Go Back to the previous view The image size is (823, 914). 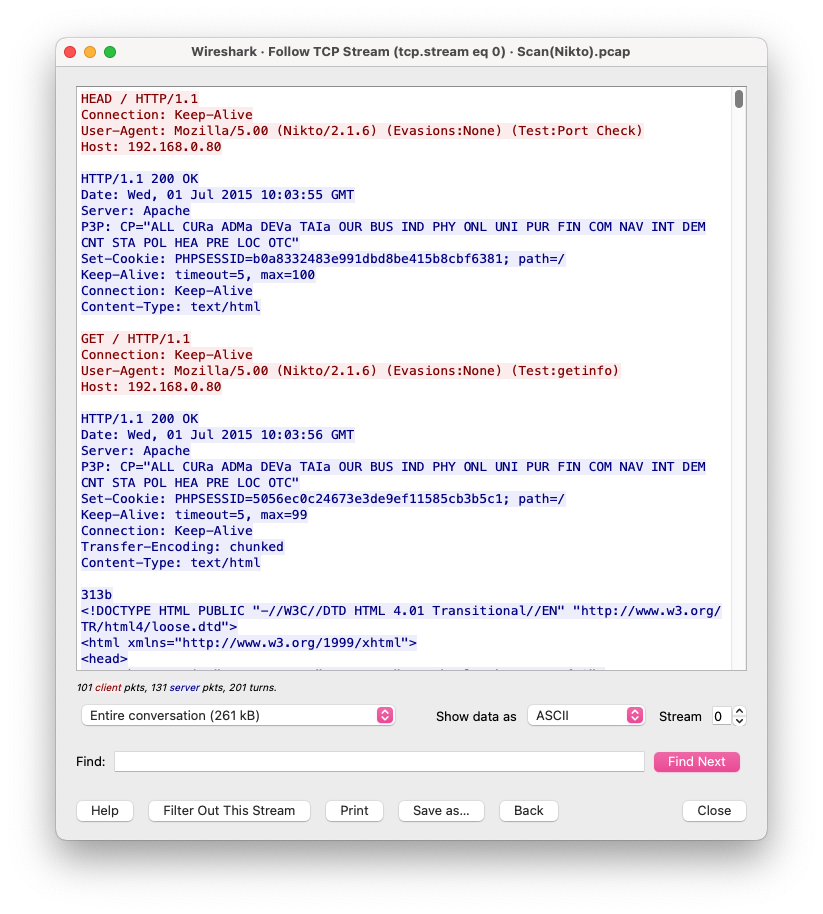point(528,810)
